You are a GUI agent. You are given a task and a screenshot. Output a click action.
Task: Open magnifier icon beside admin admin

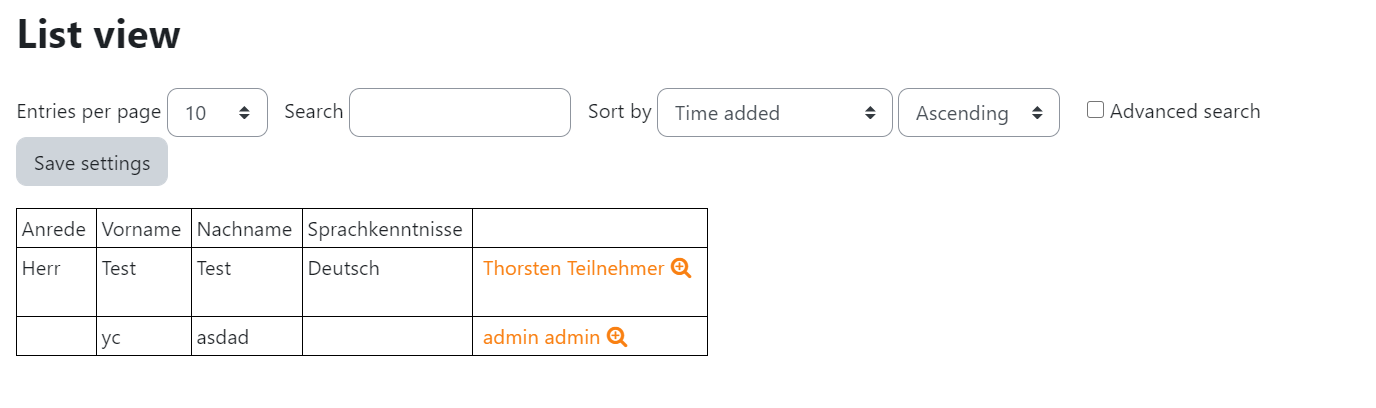point(617,337)
